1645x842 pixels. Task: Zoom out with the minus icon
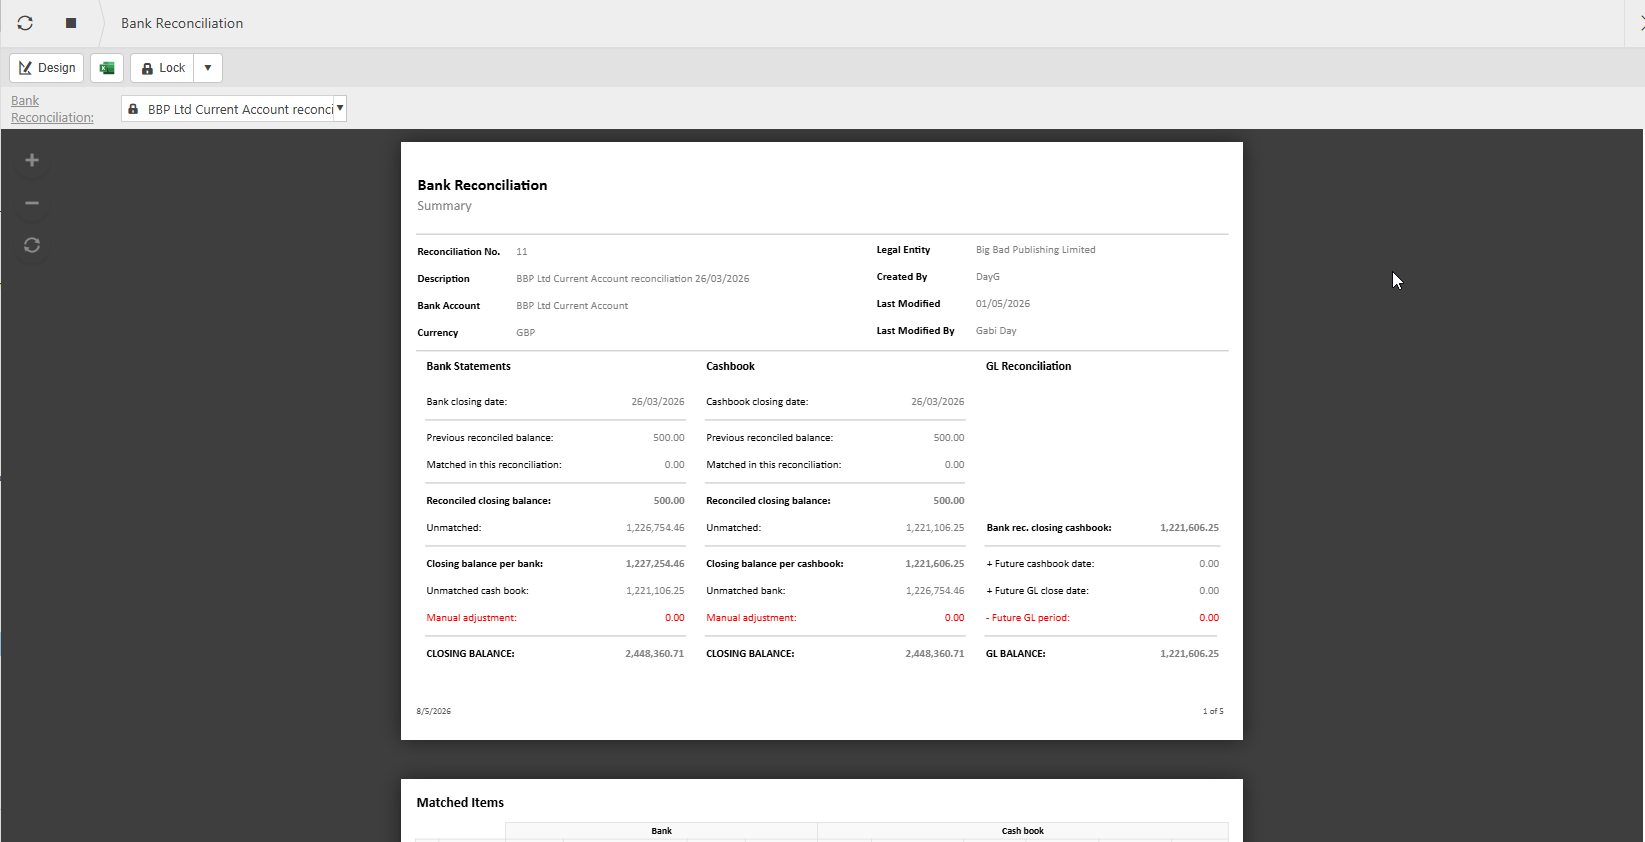tap(32, 203)
